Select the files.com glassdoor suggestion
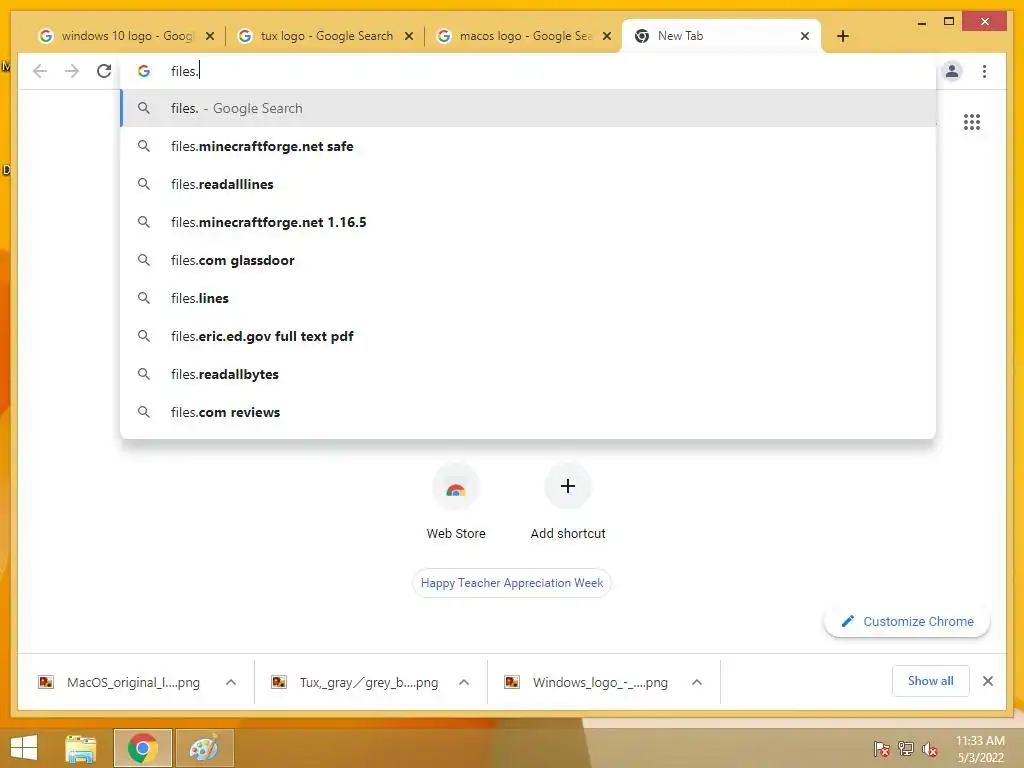 (528, 260)
